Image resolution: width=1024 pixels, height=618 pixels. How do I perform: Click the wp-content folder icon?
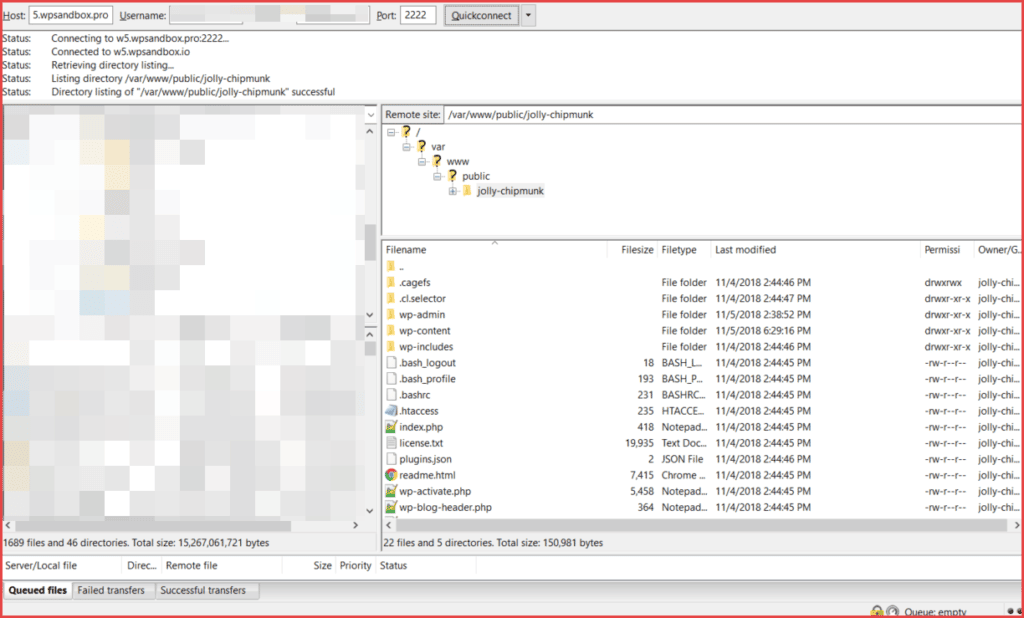(x=391, y=331)
